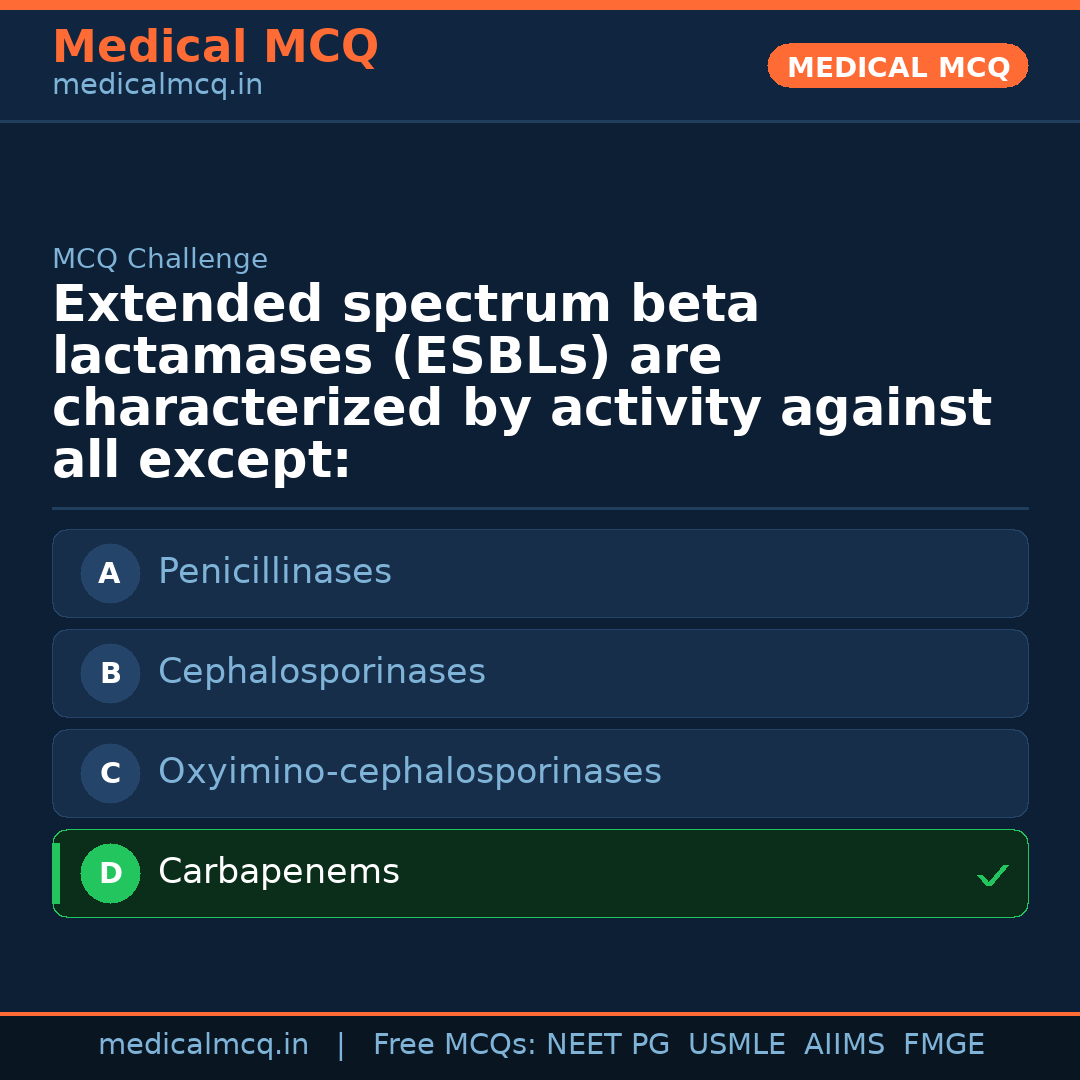The image size is (1080, 1080).
Task: Open the Medical MCQ header title
Action: [x=215, y=47]
